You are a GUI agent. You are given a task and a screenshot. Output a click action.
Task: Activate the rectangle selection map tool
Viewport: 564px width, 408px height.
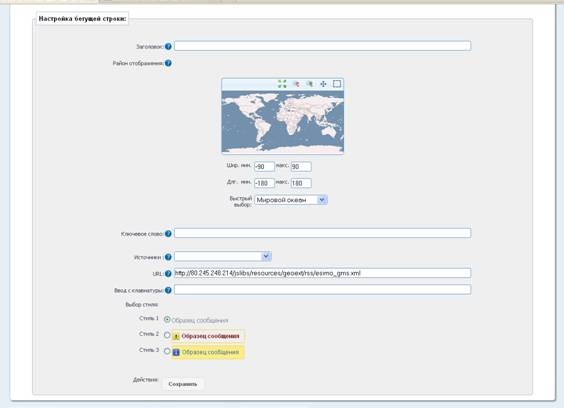coord(337,84)
